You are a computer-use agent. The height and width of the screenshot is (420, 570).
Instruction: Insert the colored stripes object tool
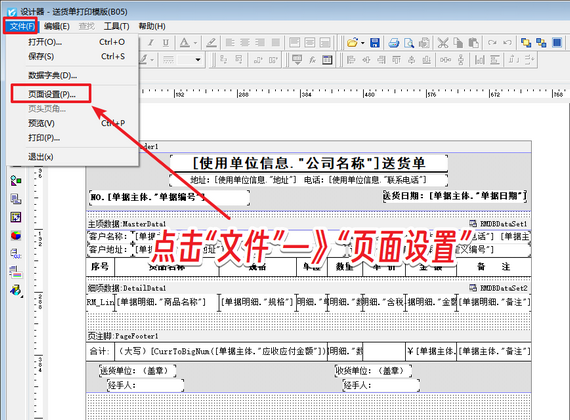tap(16, 272)
